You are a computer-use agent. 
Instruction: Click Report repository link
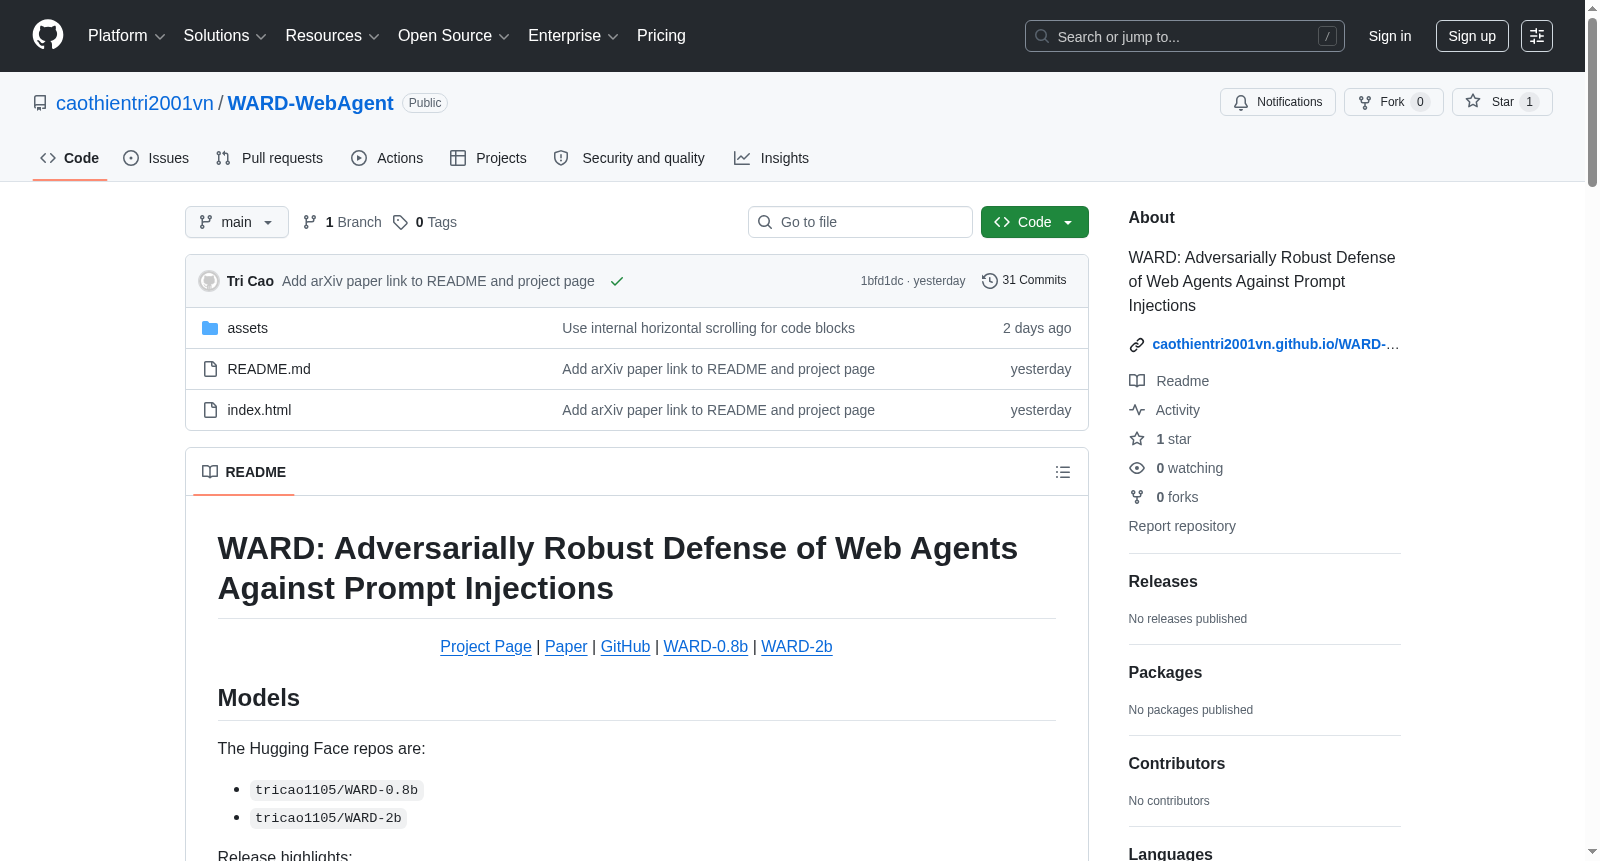(1182, 526)
